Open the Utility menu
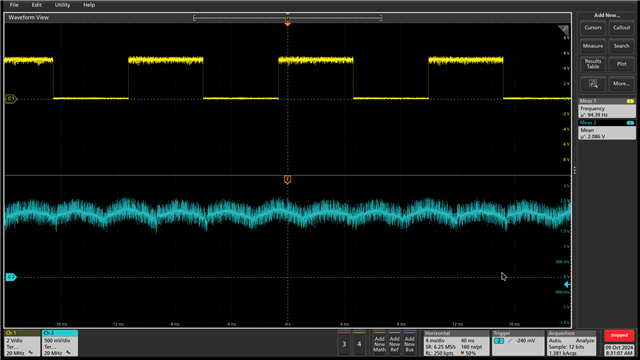This screenshot has width=640, height=360. (x=62, y=5)
